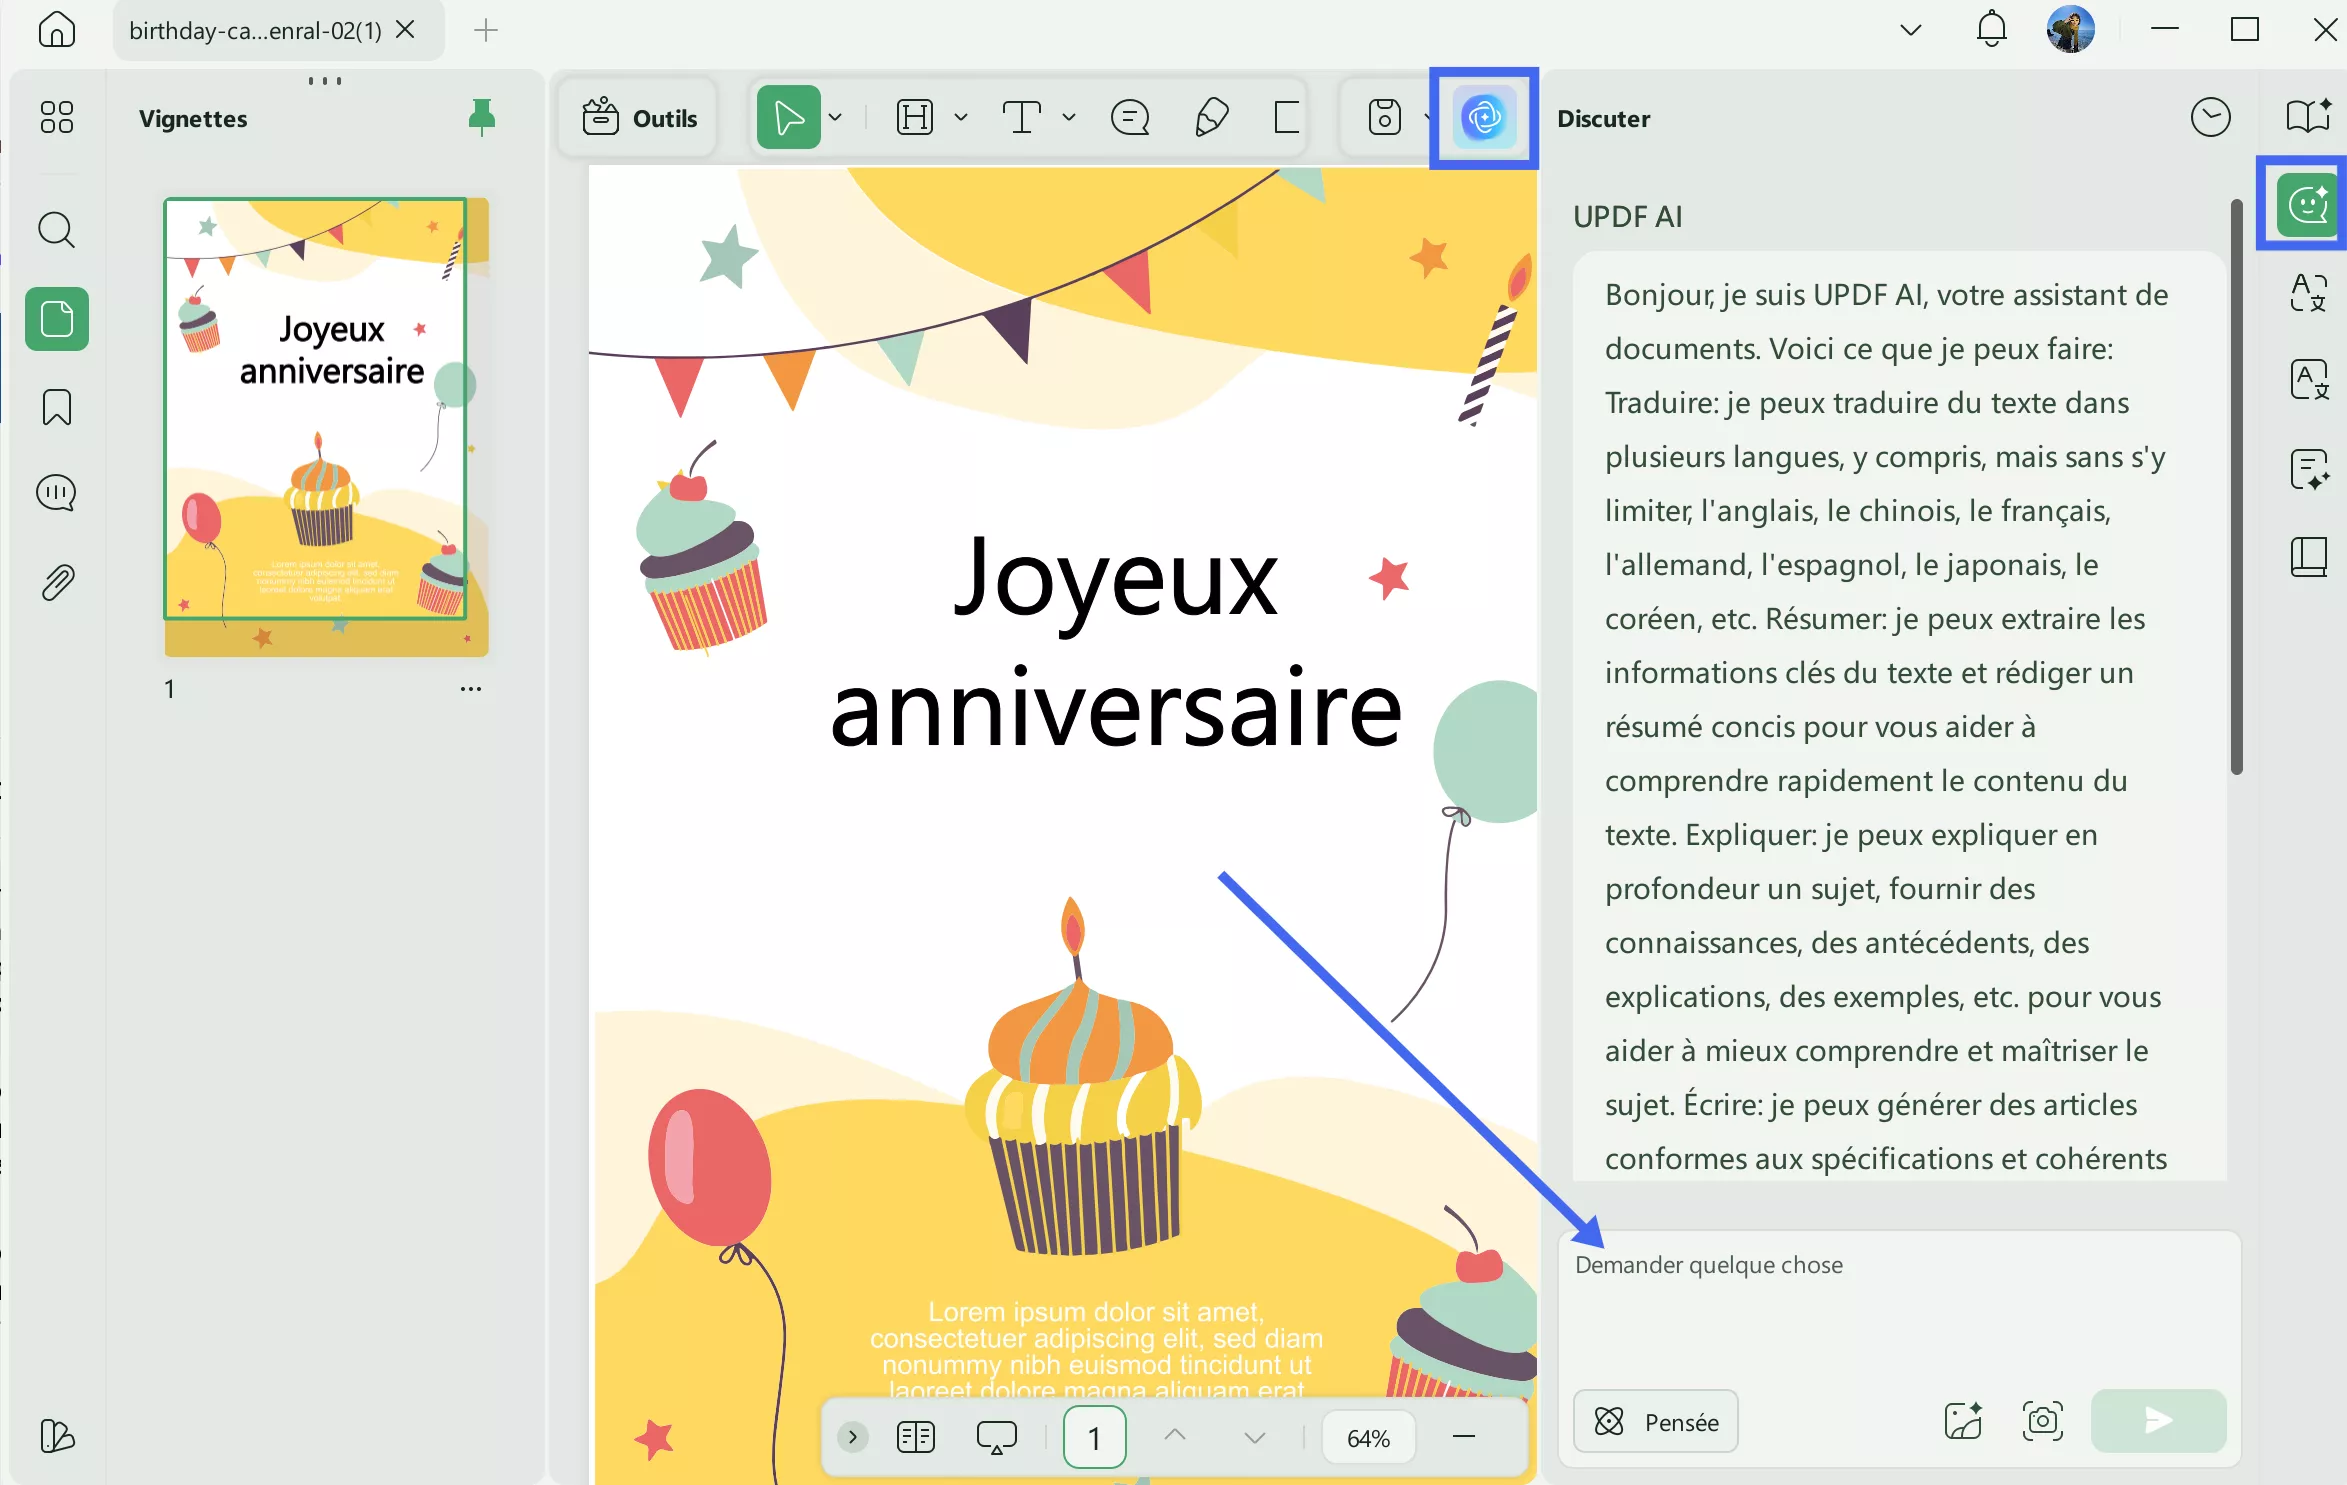Expand the title bar dropdown chevron

[x=1910, y=30]
